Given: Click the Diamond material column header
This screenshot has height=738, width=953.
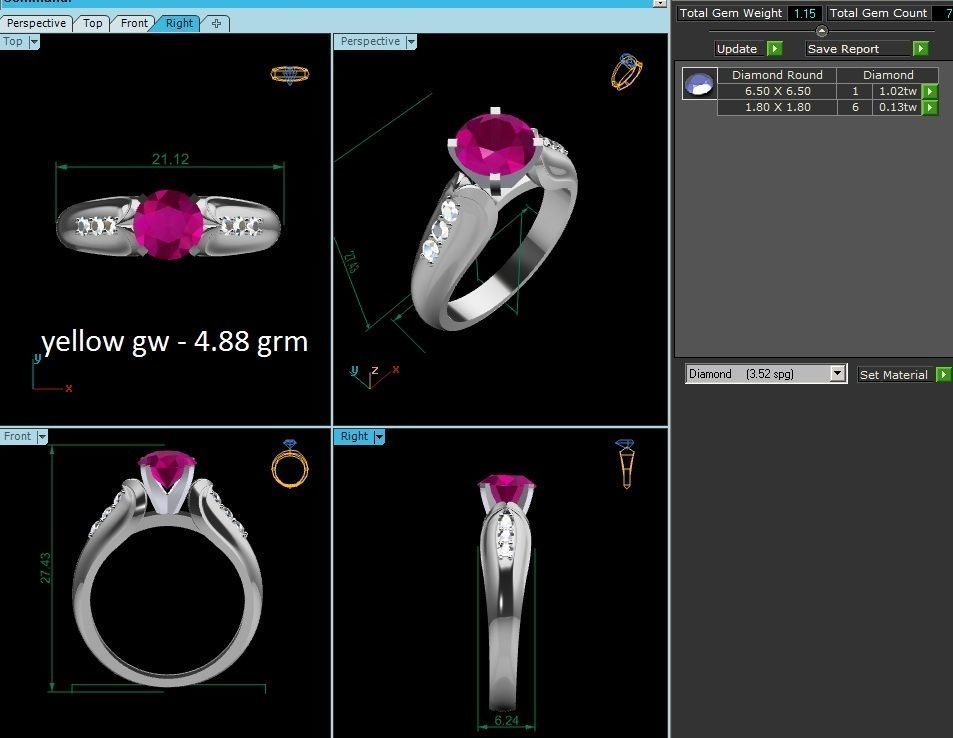Looking at the screenshot, I should pos(888,75).
